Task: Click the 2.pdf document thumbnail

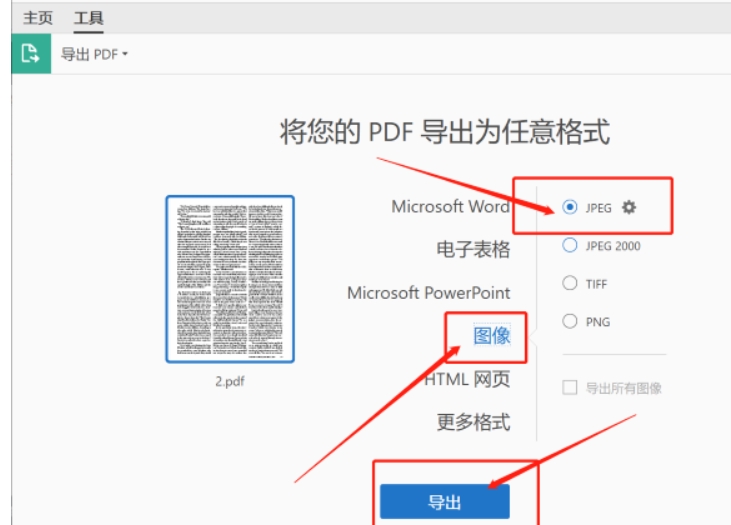Action: click(230, 279)
